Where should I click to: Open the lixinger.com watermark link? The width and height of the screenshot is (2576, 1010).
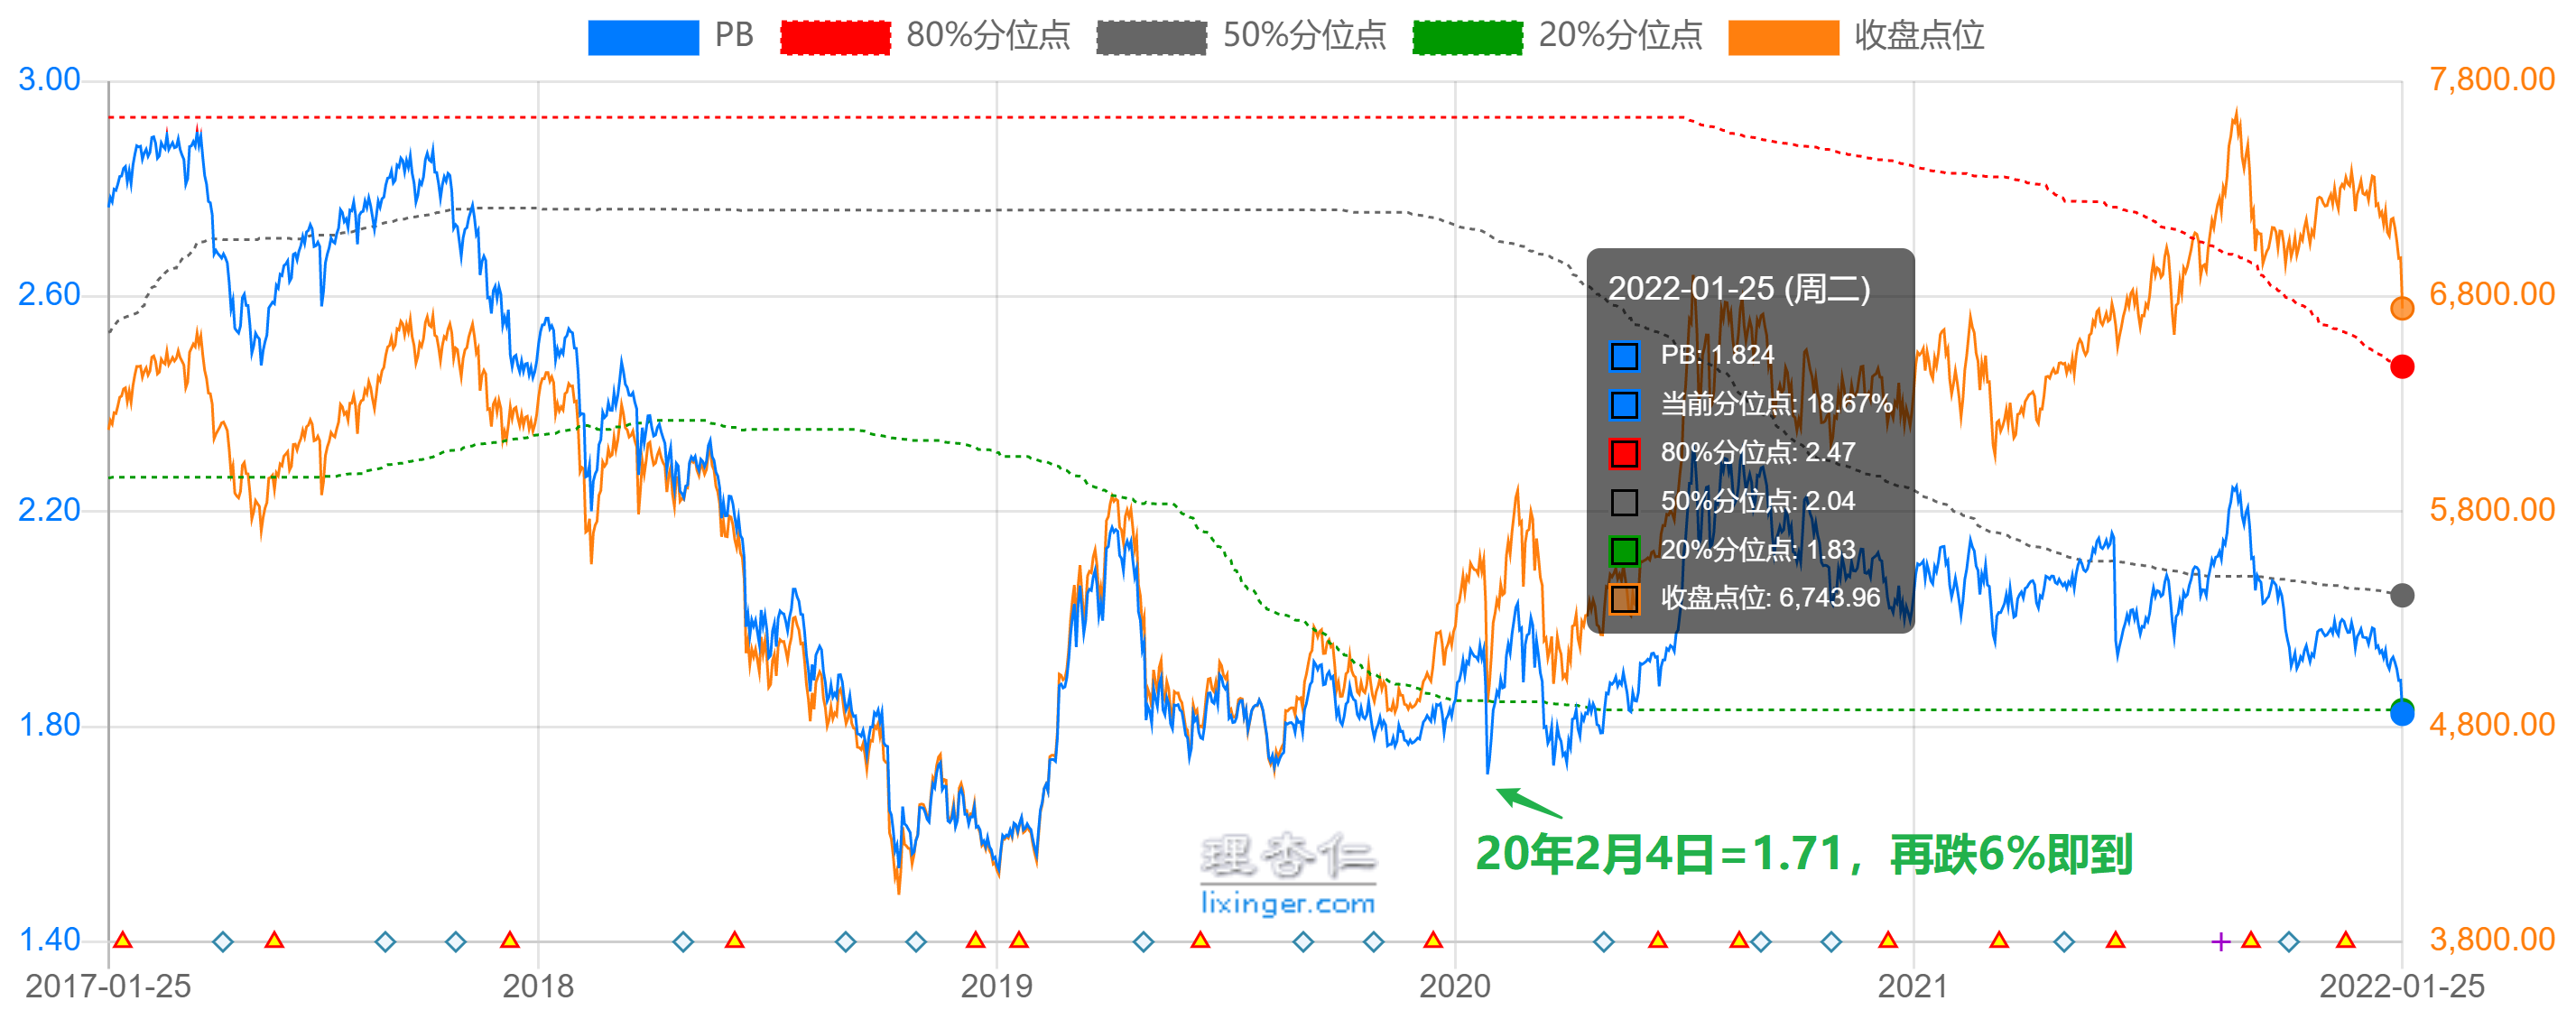pyautogui.click(x=1287, y=903)
